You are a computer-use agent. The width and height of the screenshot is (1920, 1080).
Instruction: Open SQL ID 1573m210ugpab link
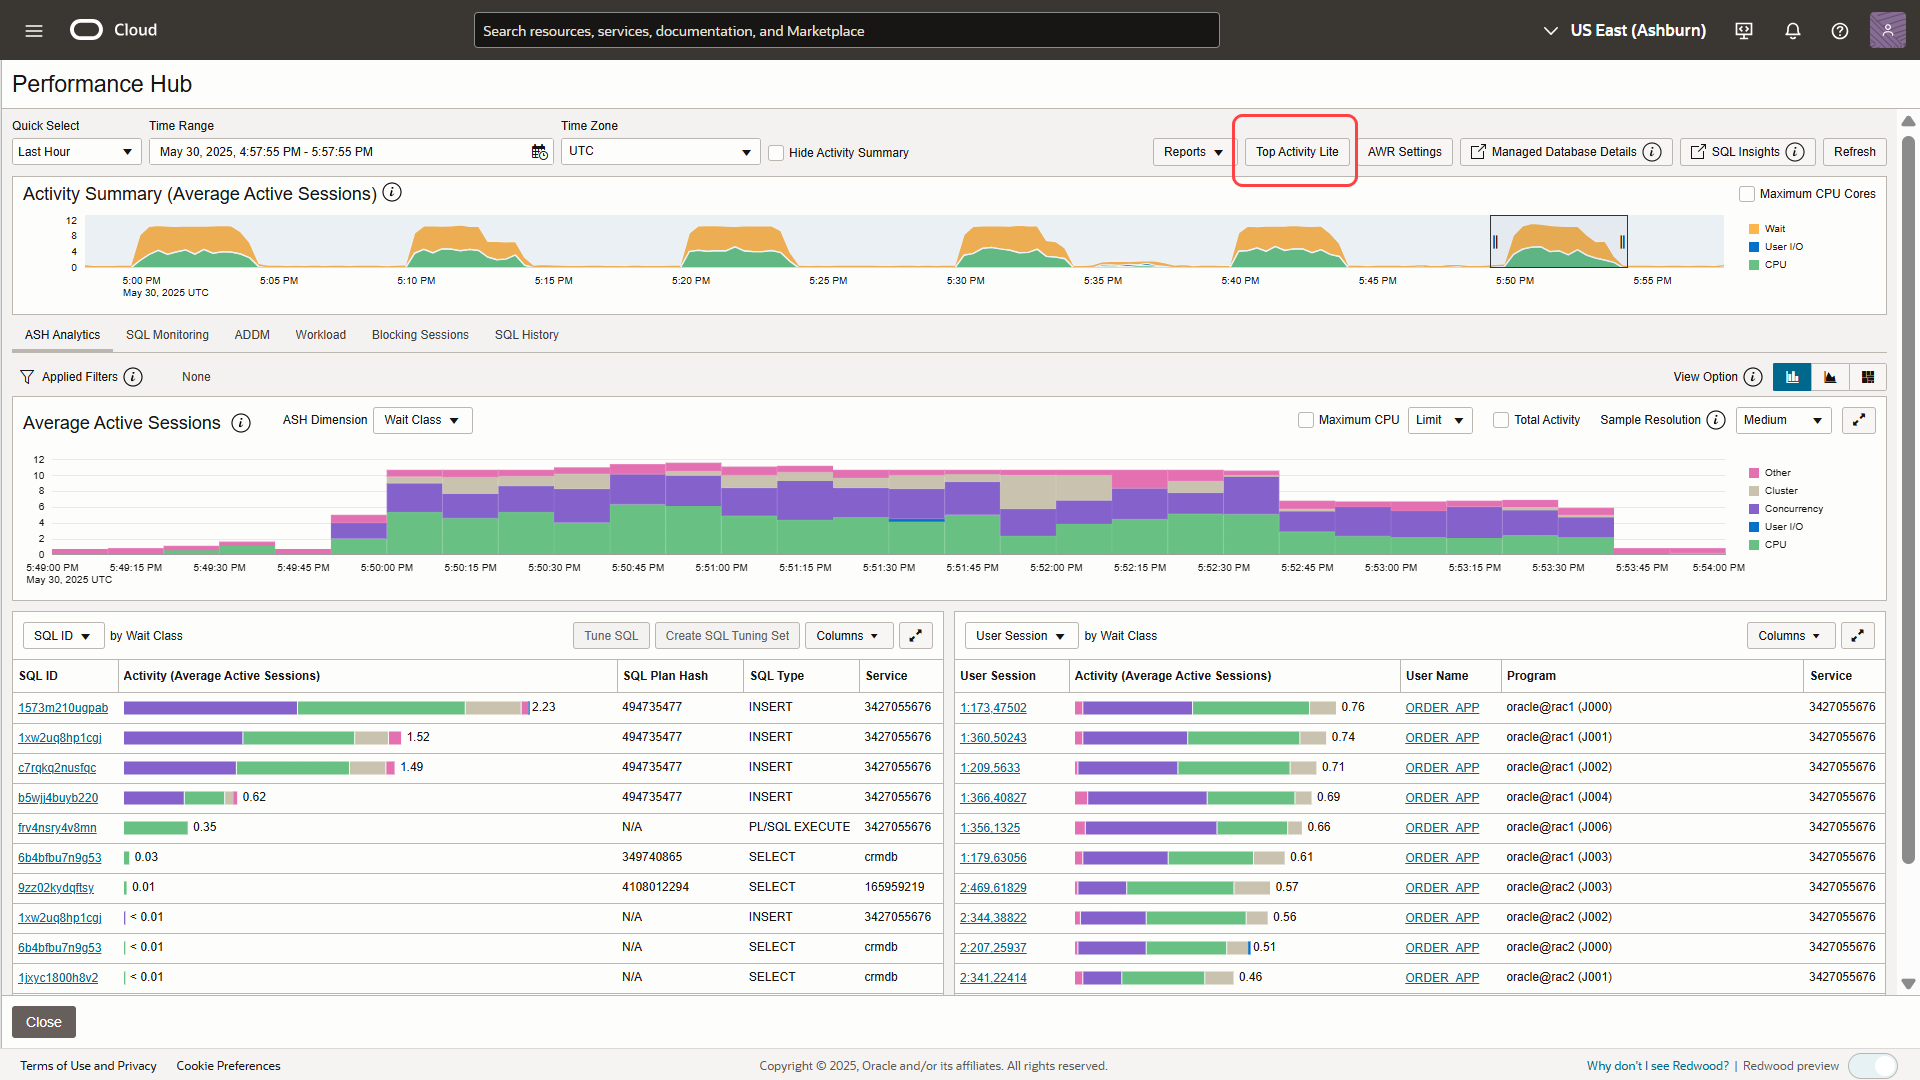[63, 708]
